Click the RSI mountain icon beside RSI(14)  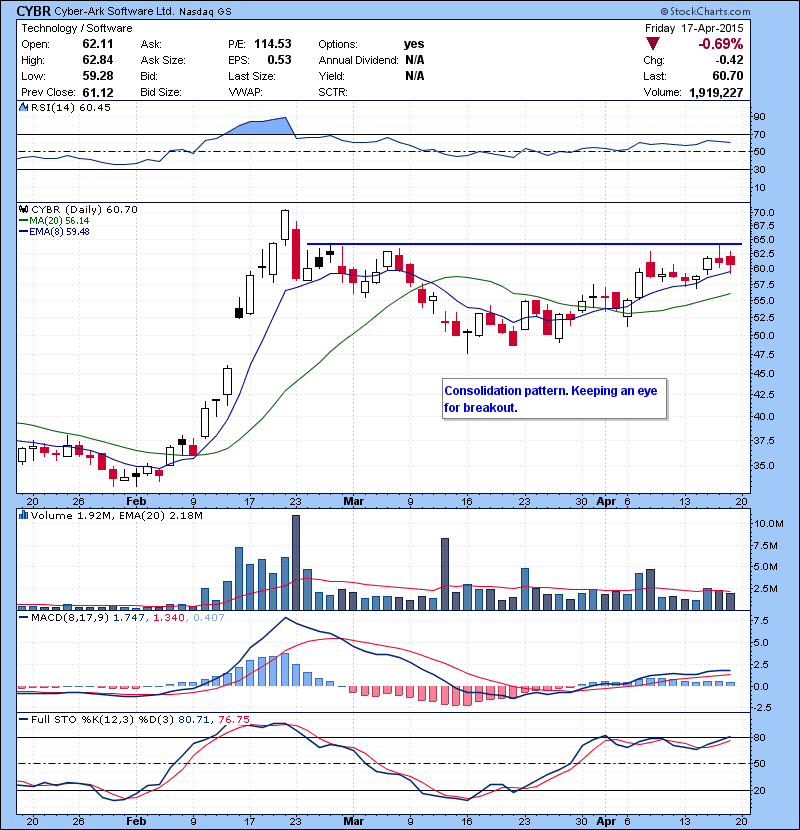(24, 107)
